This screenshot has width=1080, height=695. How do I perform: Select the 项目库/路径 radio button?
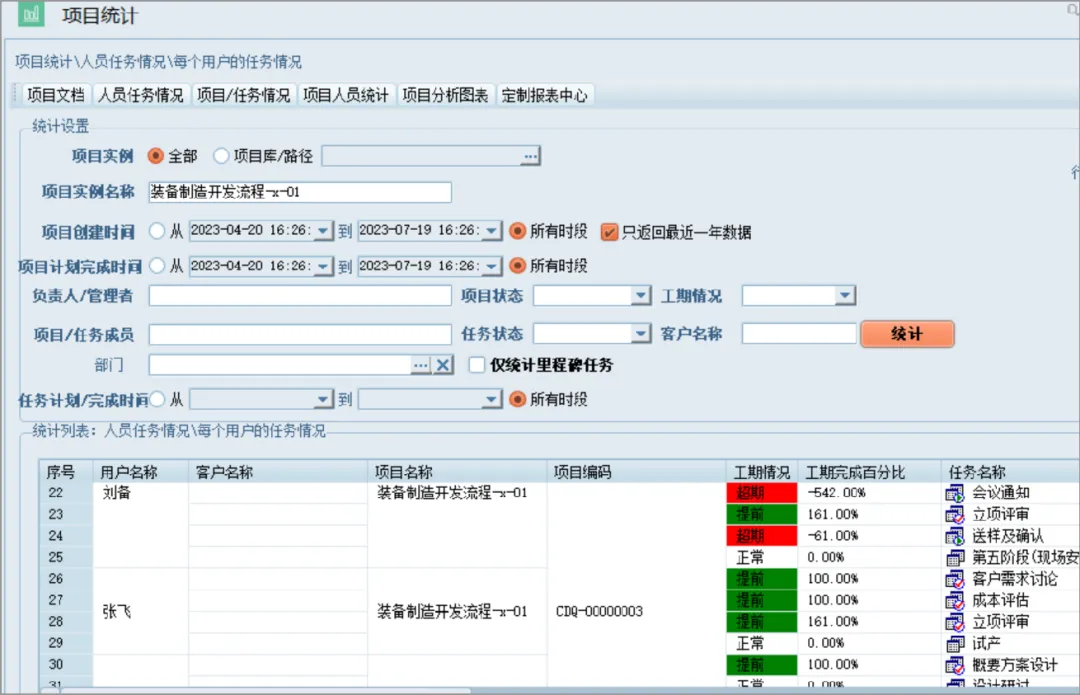click(222, 155)
